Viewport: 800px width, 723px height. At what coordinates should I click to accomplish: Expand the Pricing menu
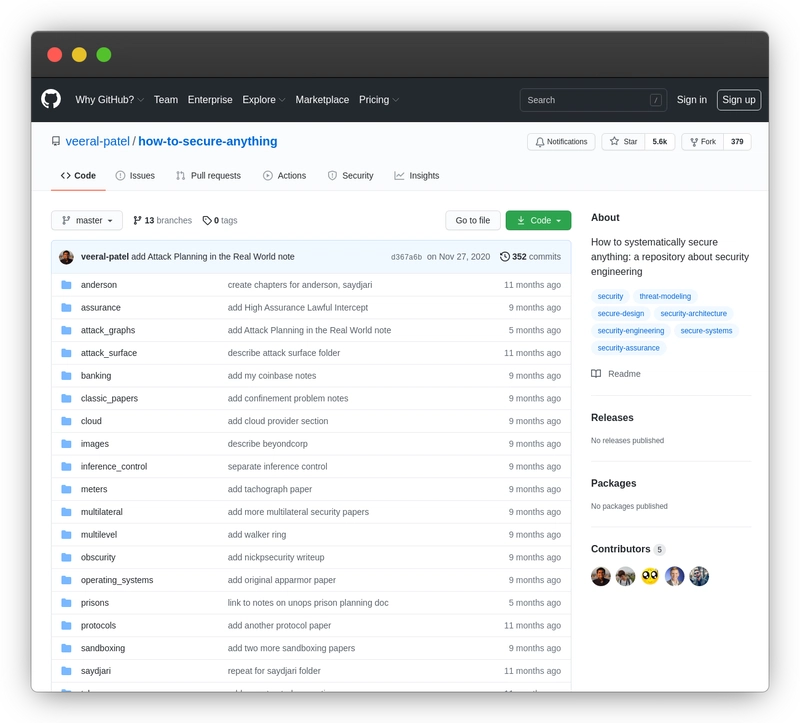pos(379,99)
